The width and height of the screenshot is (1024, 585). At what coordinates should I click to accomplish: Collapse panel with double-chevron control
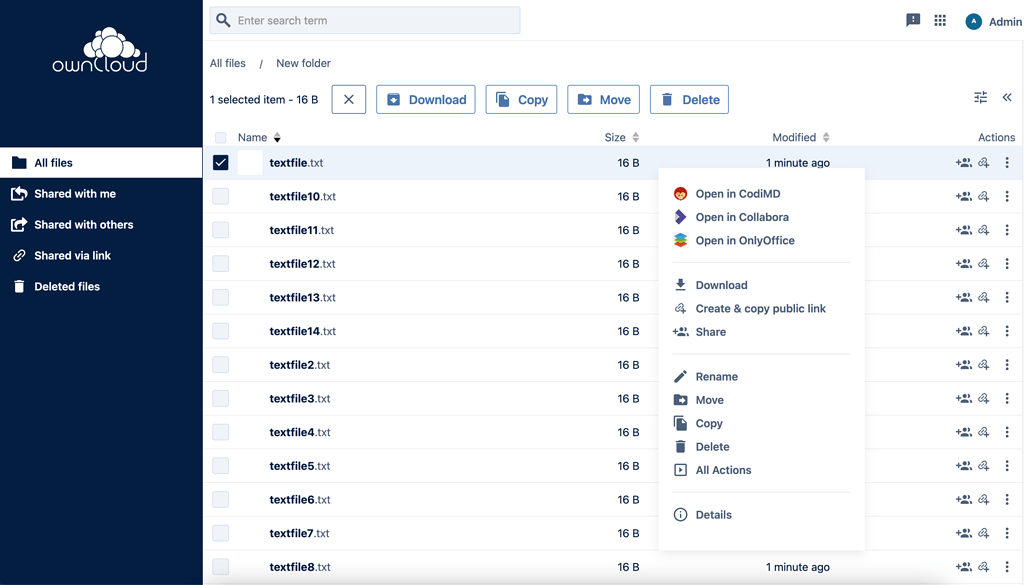point(1007,97)
